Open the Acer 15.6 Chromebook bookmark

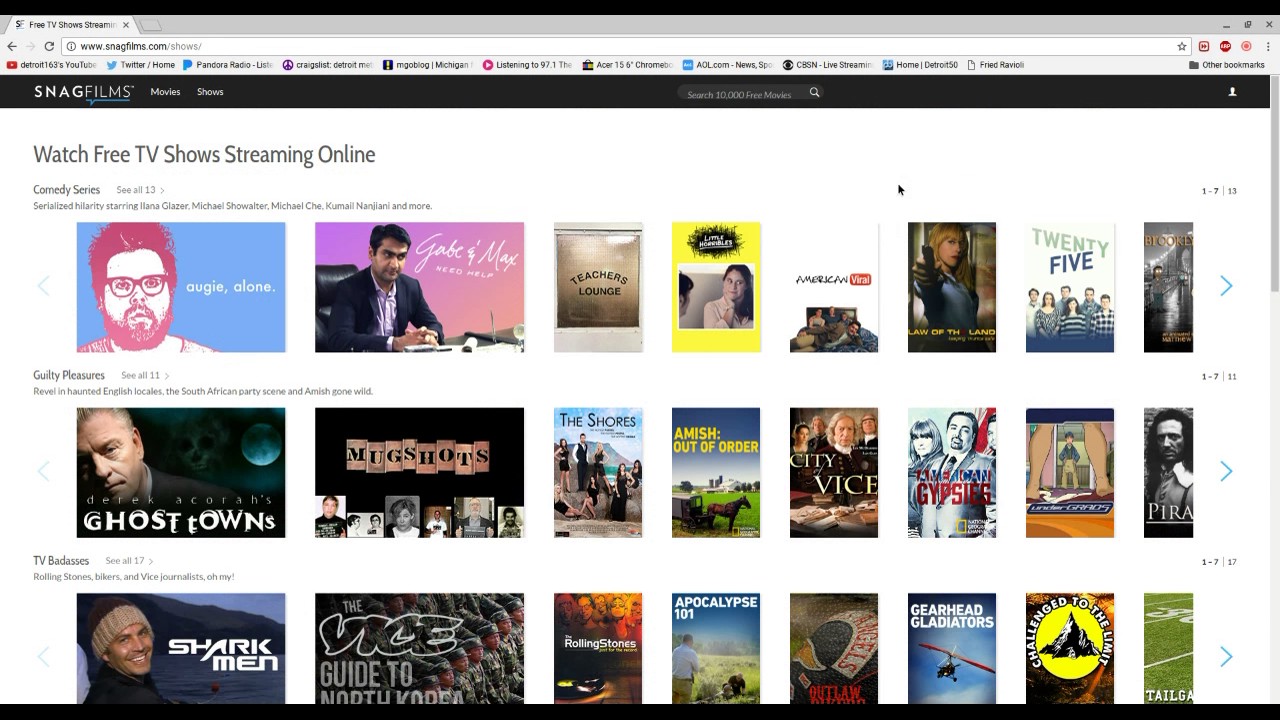tap(628, 65)
